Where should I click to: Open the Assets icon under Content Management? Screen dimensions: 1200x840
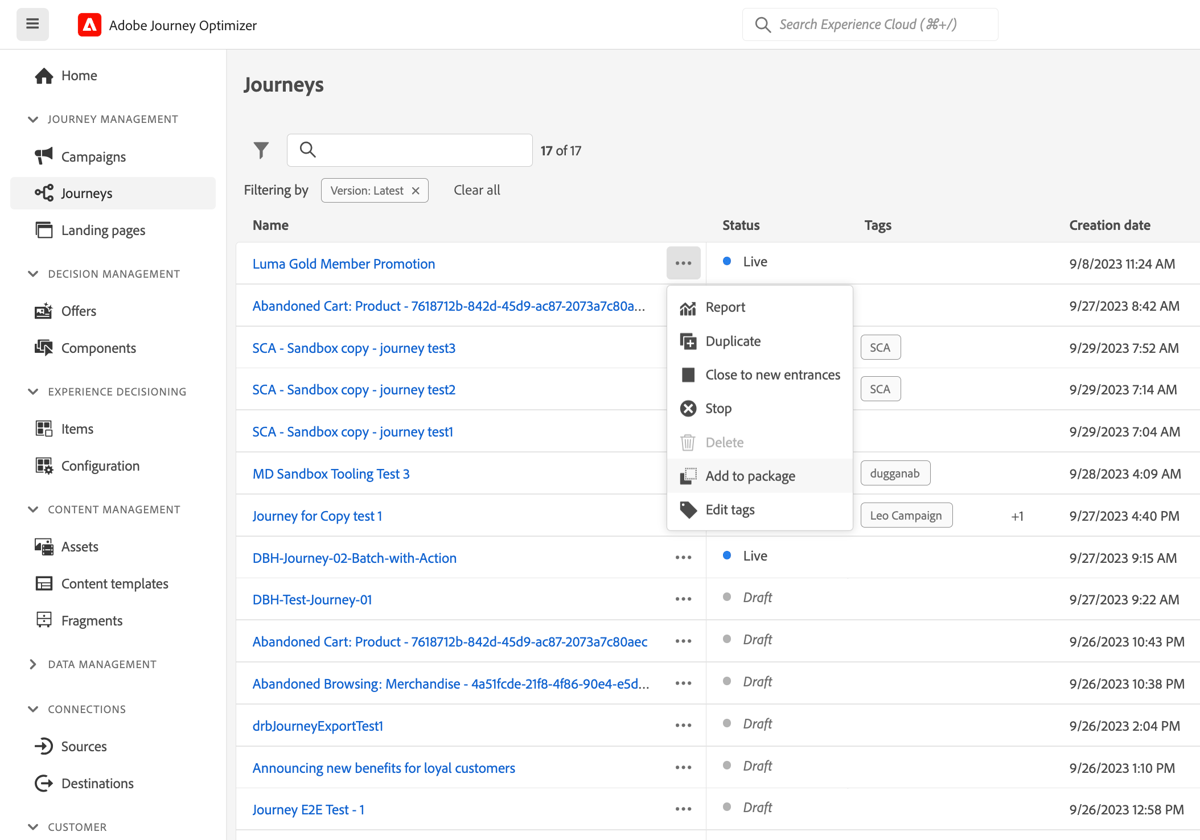click(42, 546)
